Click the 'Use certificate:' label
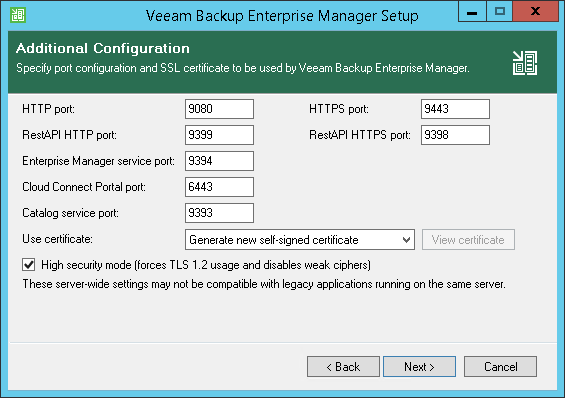This screenshot has width=565, height=398. (x=57, y=239)
